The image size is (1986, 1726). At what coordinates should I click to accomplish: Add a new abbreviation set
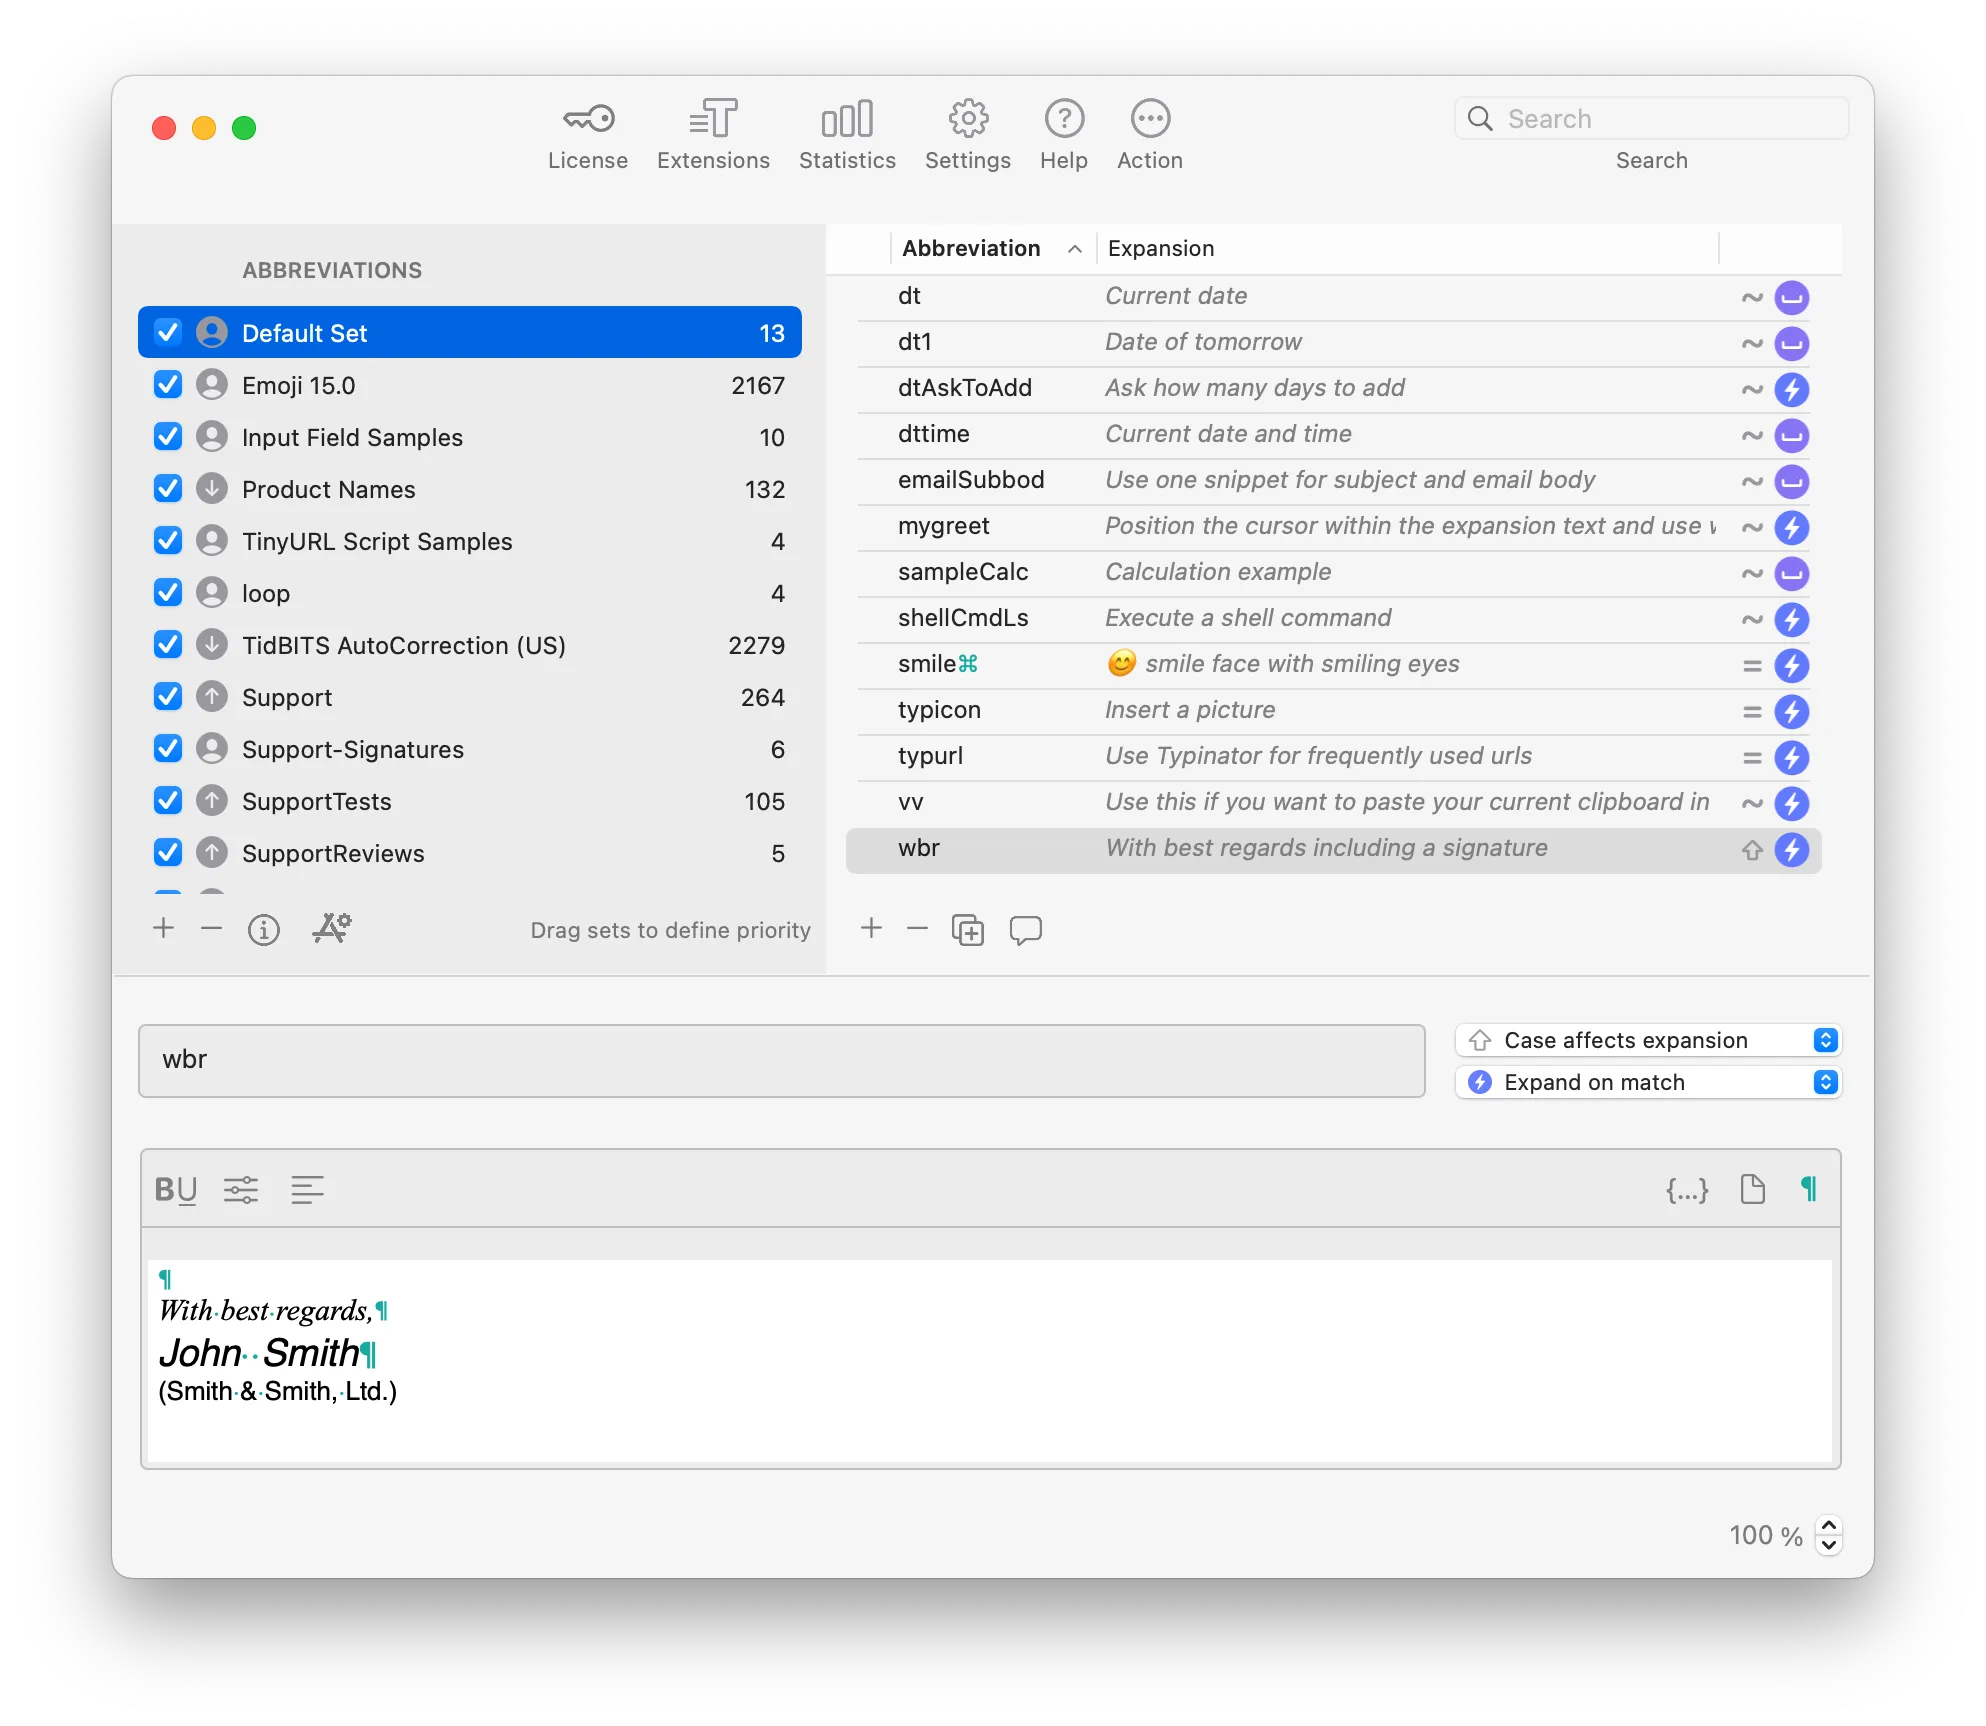tap(163, 929)
